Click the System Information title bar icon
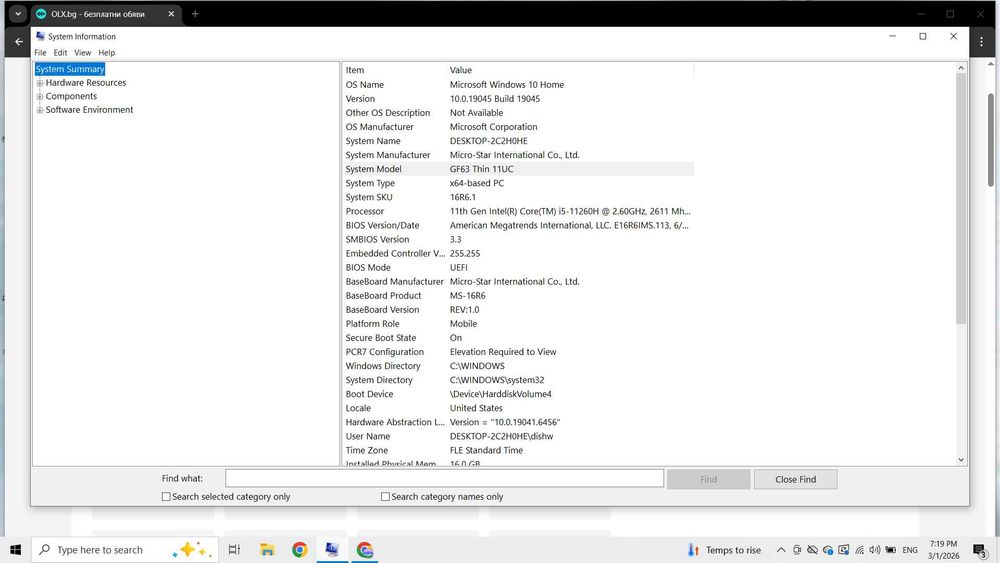 tap(41, 36)
